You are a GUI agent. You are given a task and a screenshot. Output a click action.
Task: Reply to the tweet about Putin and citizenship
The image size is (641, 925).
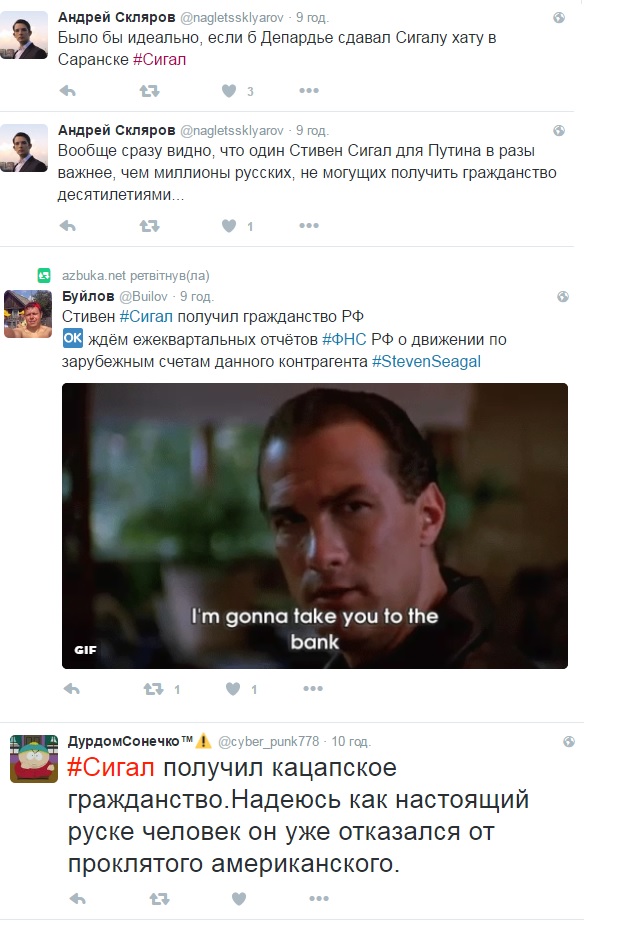point(68,226)
